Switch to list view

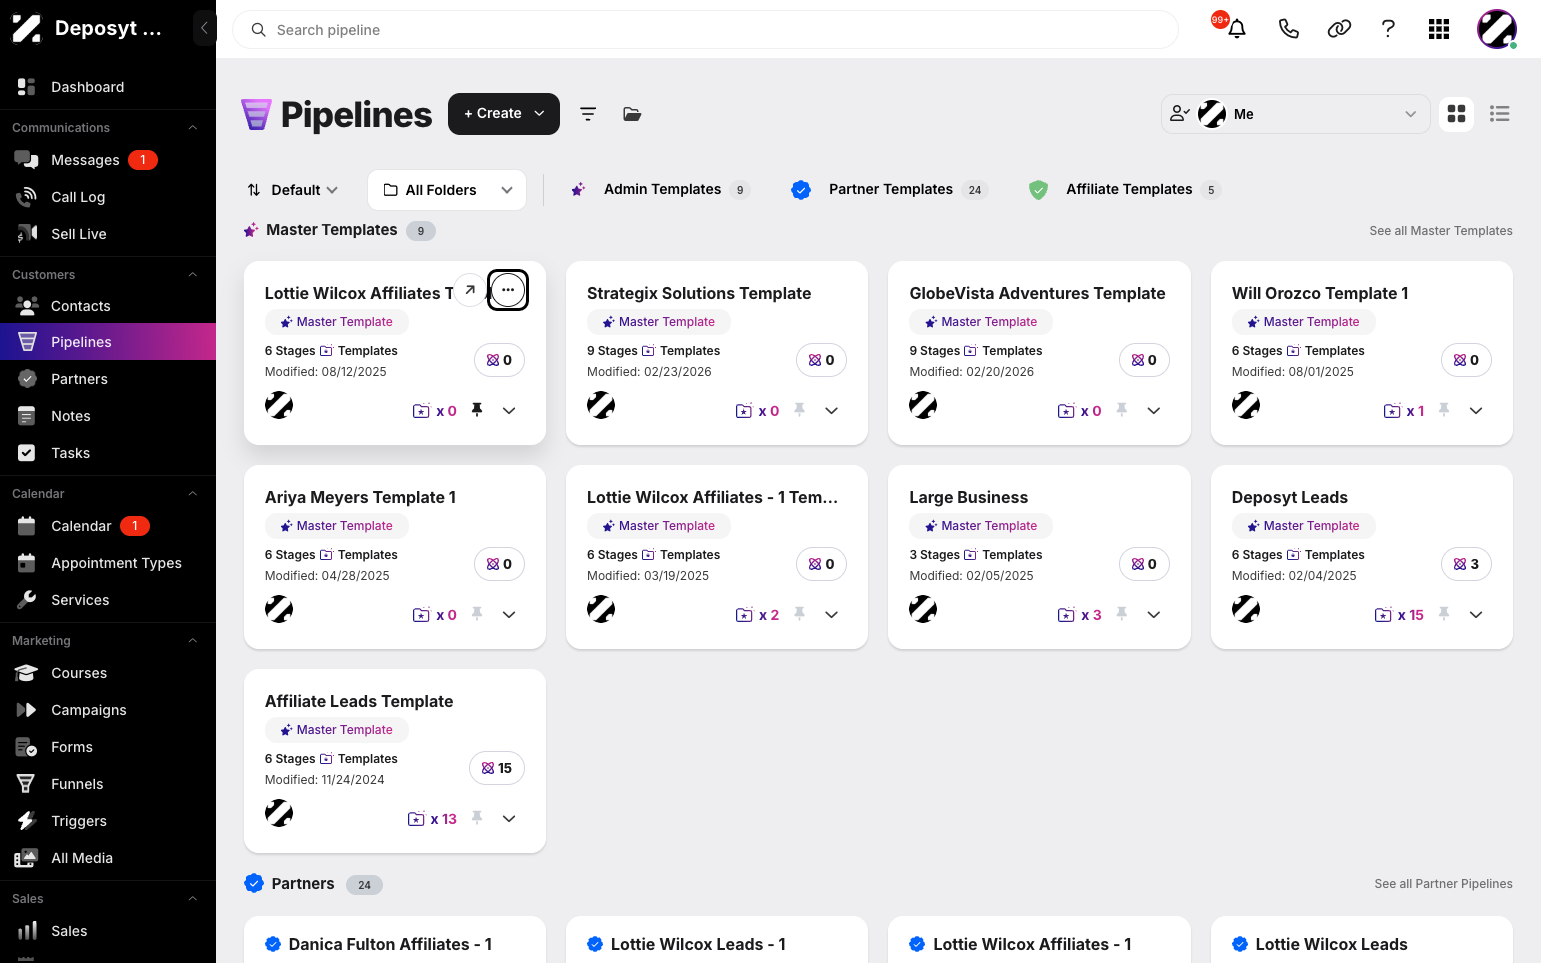(1499, 114)
